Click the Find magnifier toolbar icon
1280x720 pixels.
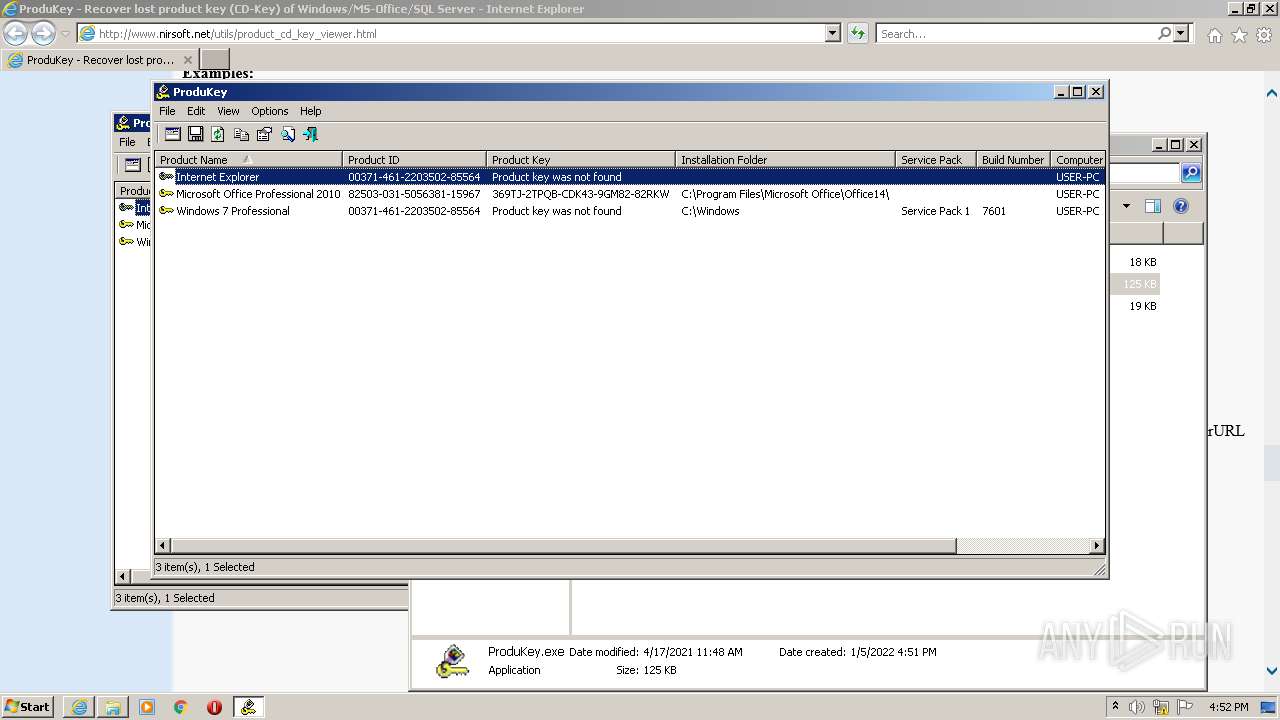[288, 134]
